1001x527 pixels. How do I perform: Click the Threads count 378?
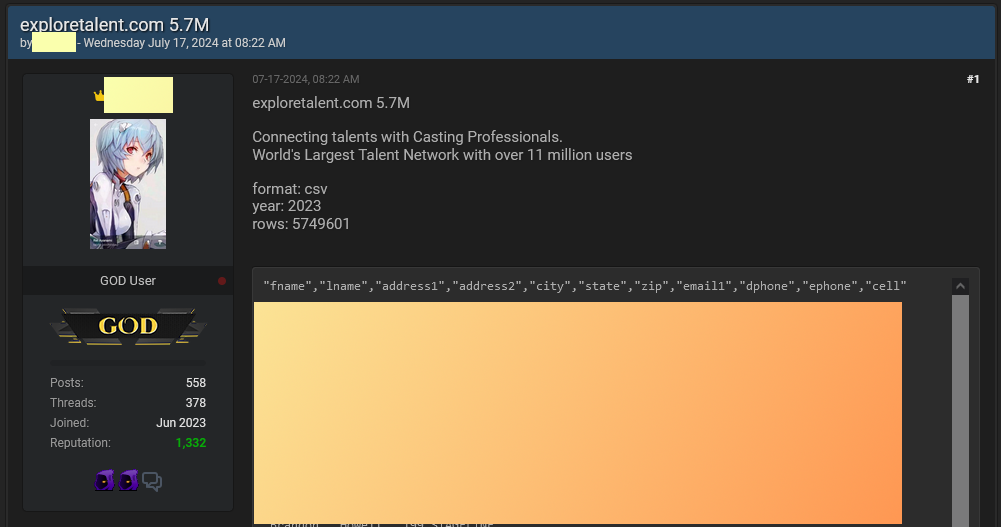(x=196, y=403)
